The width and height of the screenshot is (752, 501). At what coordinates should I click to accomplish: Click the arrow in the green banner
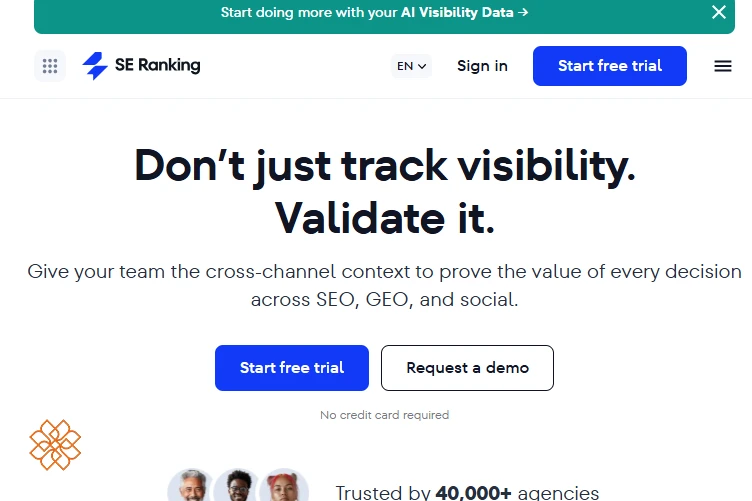click(x=523, y=12)
